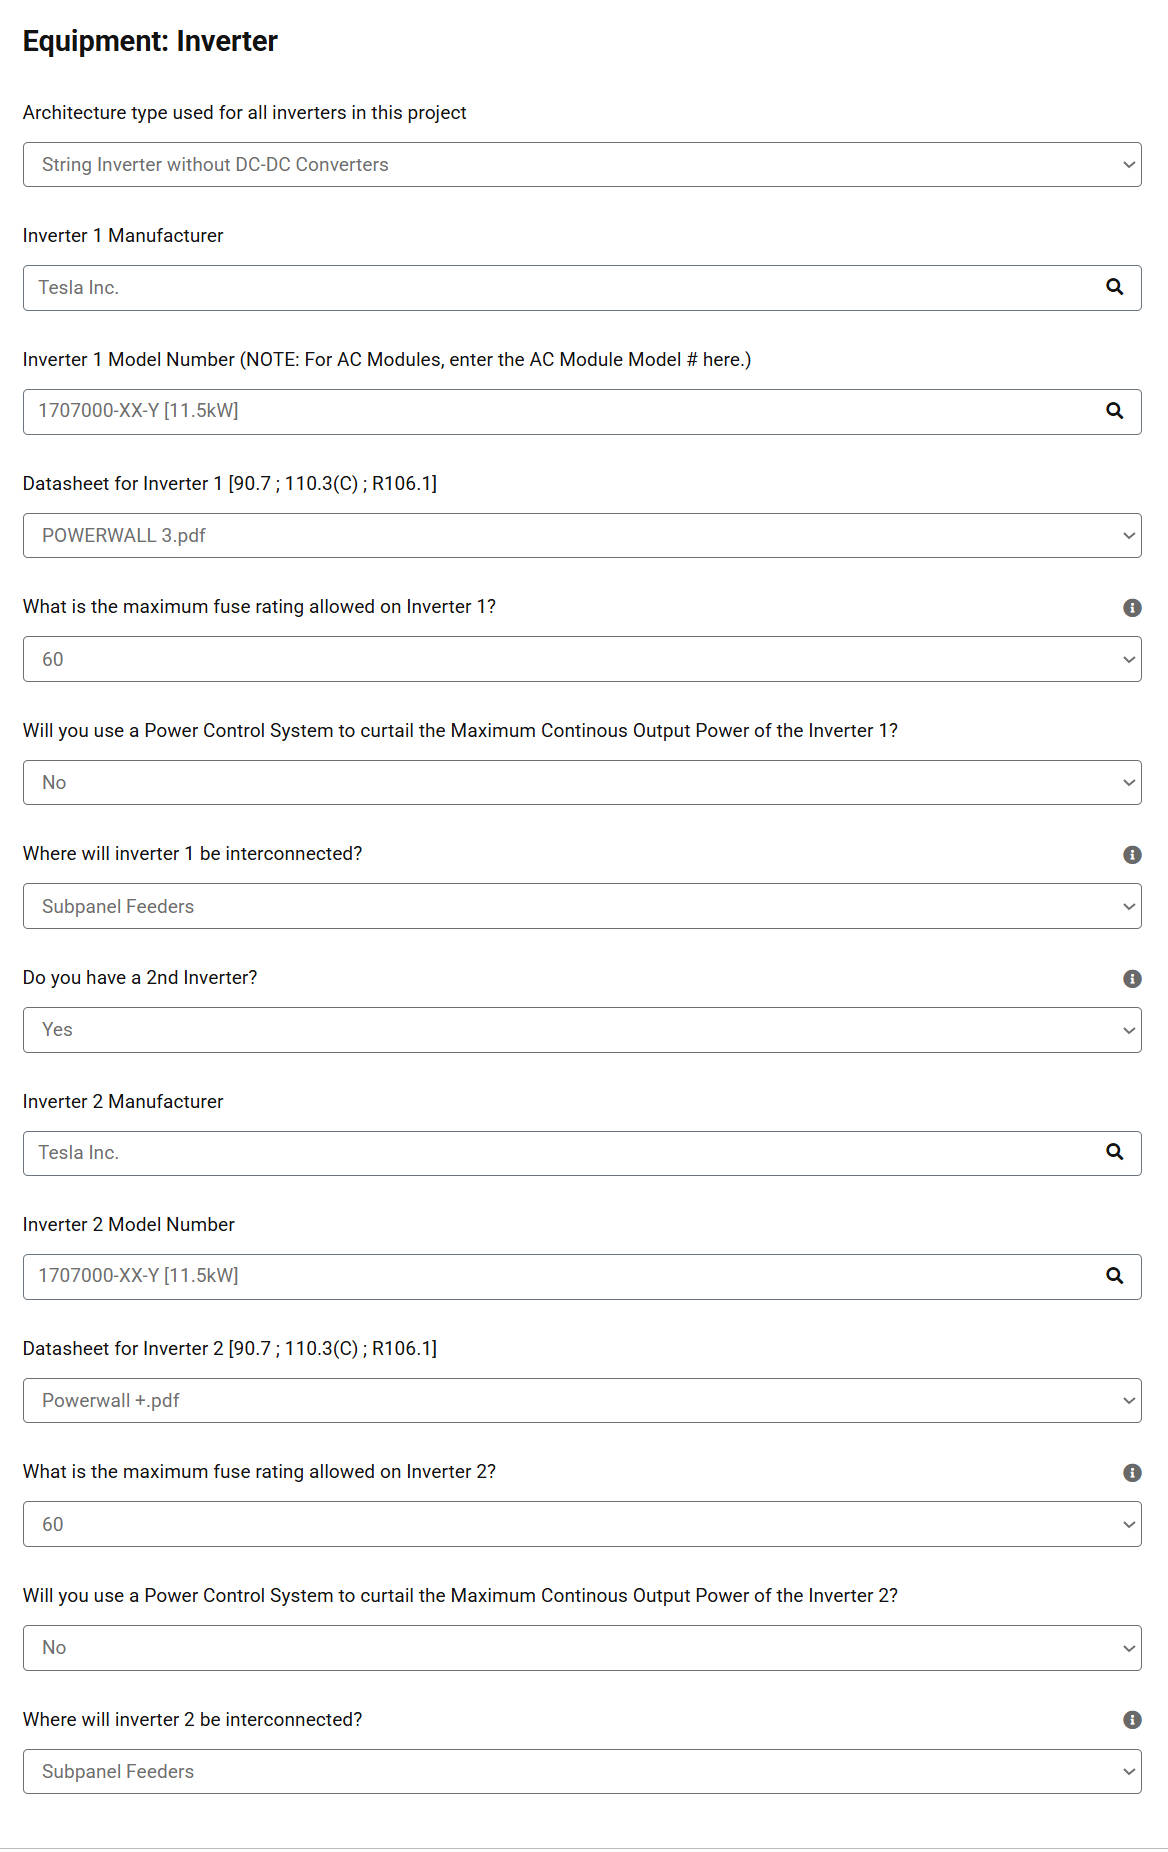
Task: Click Inverter 1 Manufacturer text field
Action: (560, 288)
